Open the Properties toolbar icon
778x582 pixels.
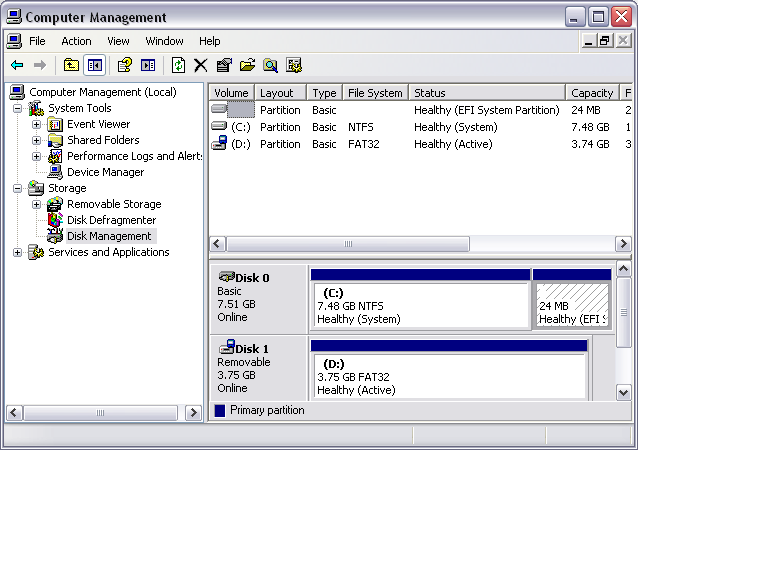coord(224,65)
